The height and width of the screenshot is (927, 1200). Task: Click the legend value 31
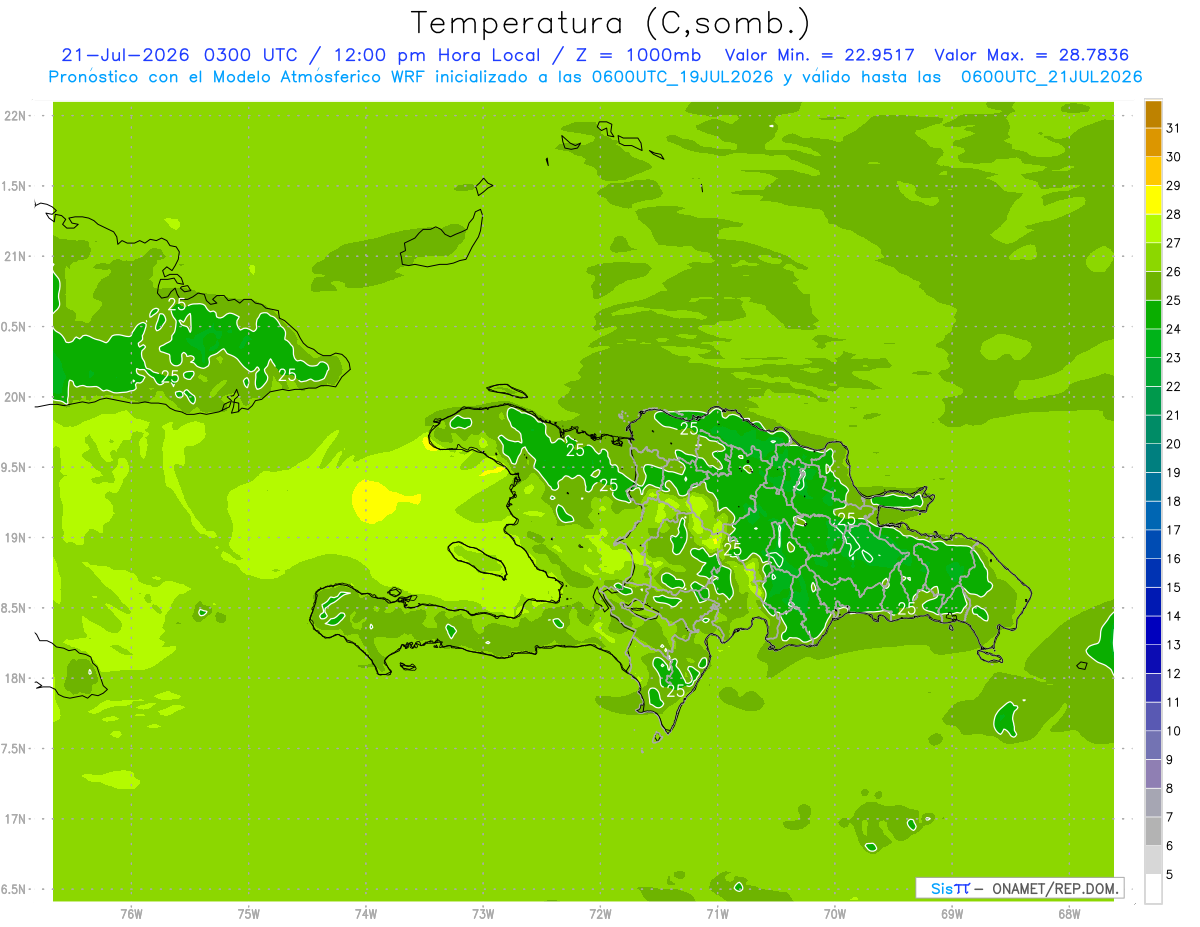[1173, 128]
